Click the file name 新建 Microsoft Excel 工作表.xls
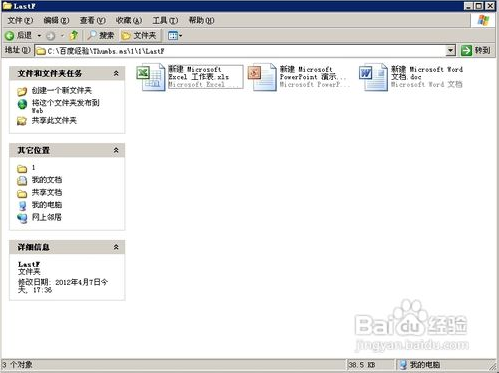Image resolution: width=499 pixels, height=373 pixels. pos(199,73)
